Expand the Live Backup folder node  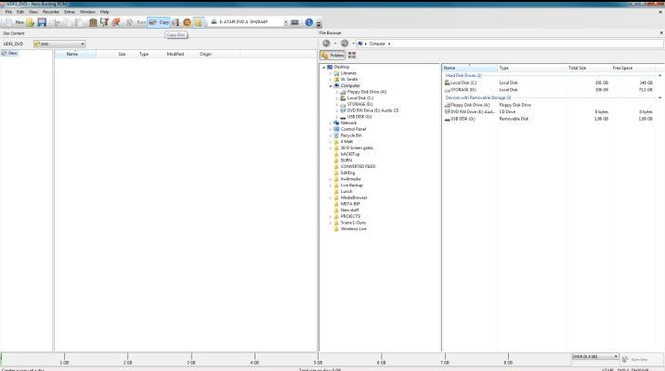330,185
